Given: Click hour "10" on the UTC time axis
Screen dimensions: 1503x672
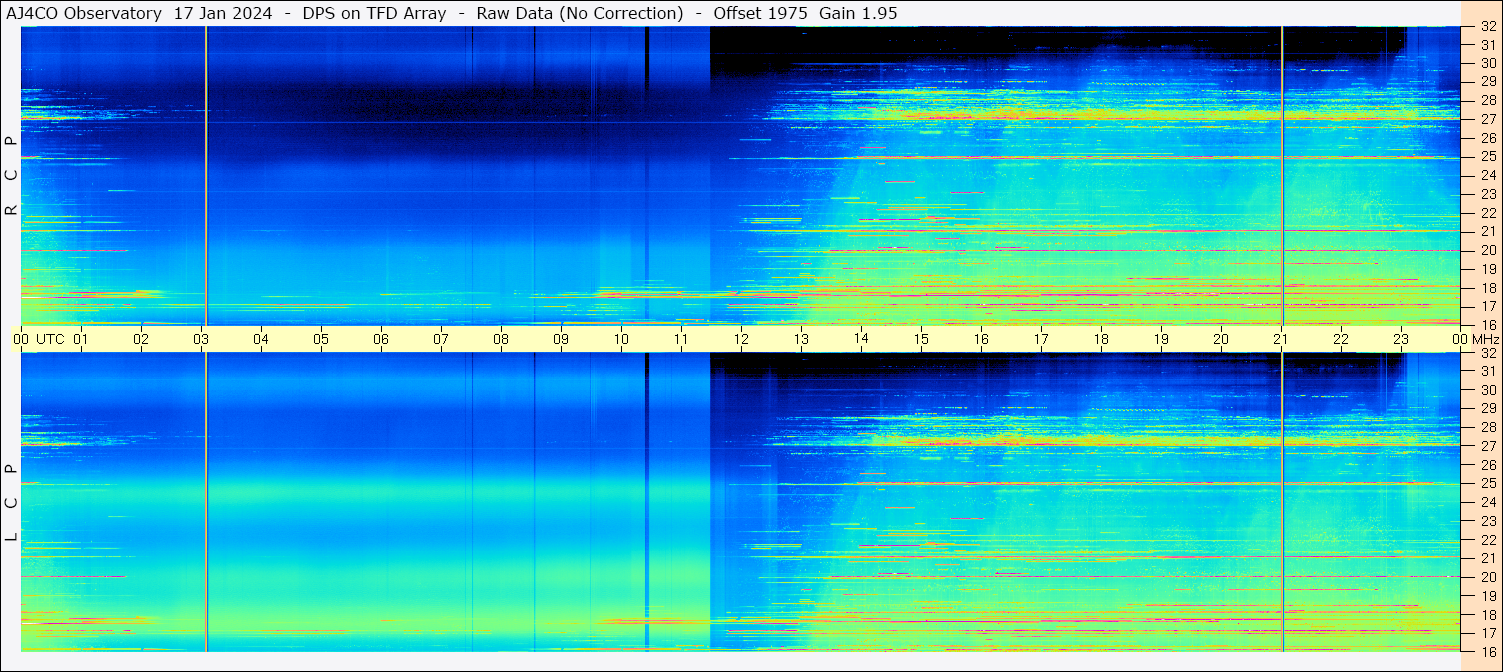Looking at the screenshot, I should click(621, 339).
